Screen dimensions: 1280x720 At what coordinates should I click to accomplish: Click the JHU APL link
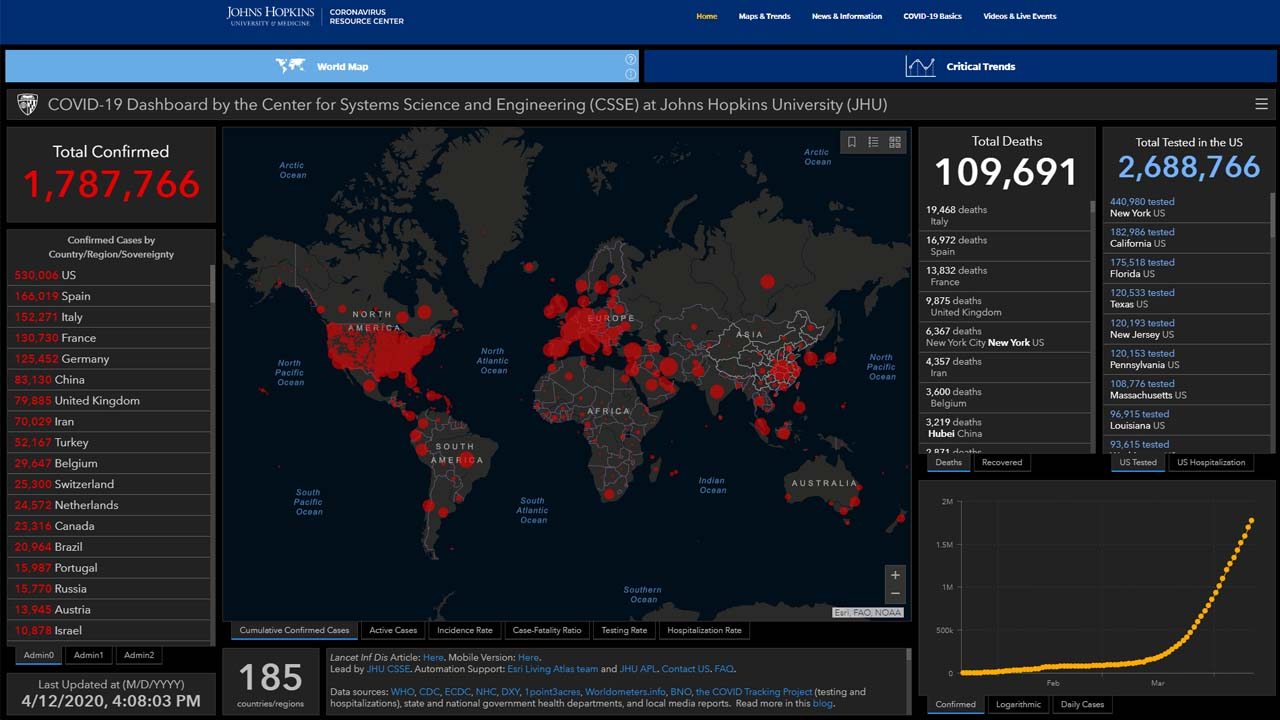[637, 669]
